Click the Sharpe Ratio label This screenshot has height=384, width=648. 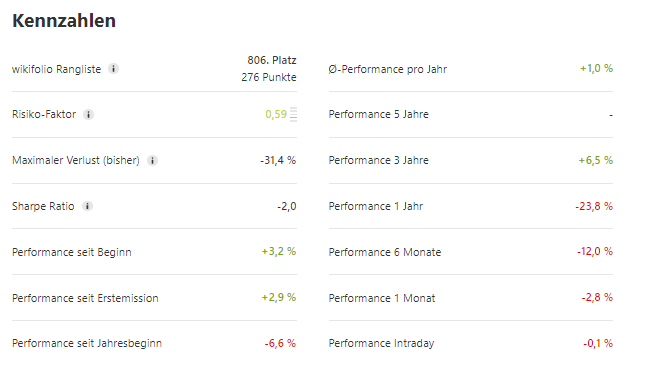43,206
